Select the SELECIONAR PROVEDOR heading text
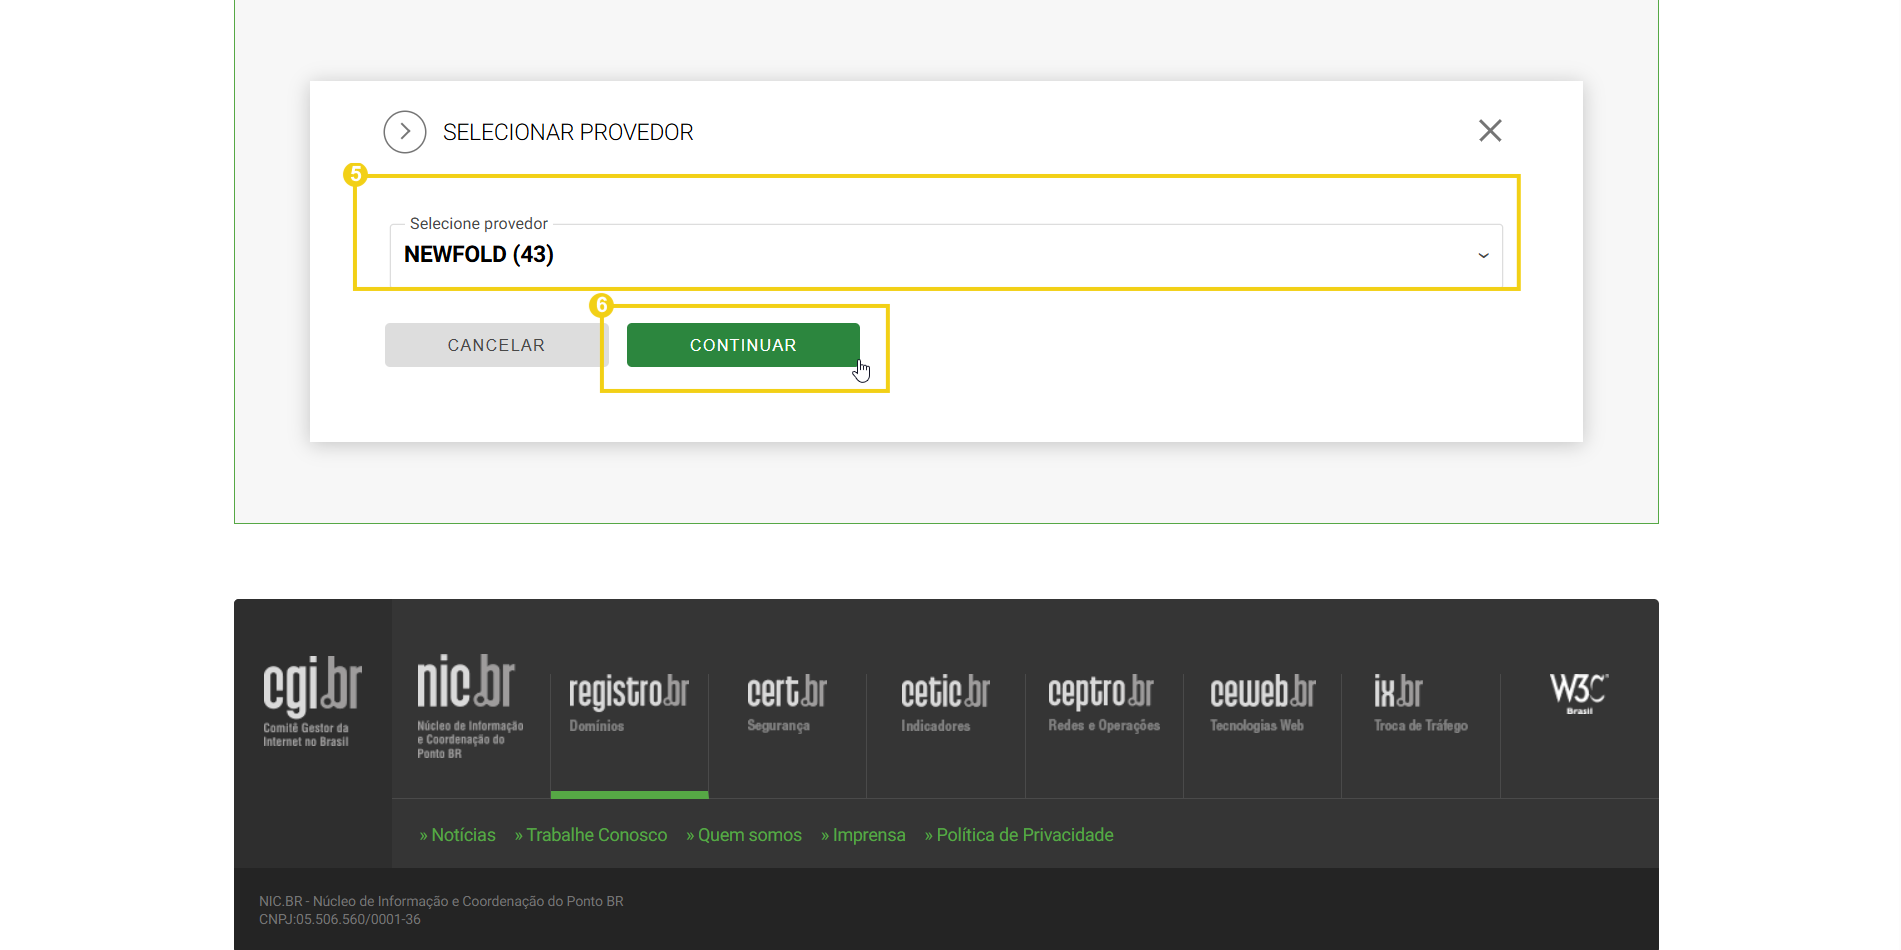 click(x=568, y=132)
